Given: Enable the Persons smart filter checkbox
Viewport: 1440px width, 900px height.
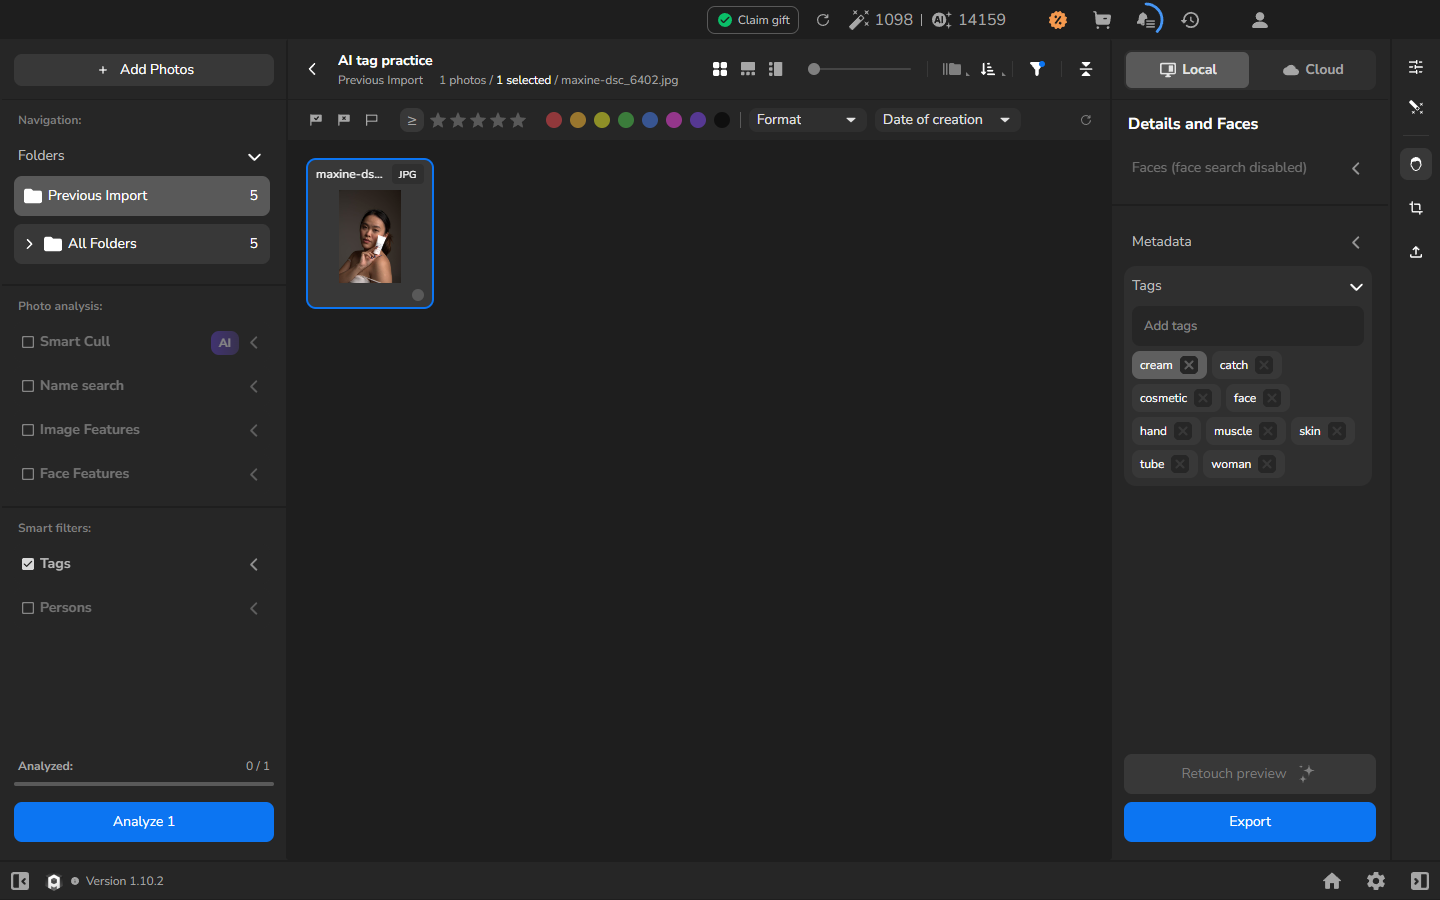Looking at the screenshot, I should pos(28,608).
